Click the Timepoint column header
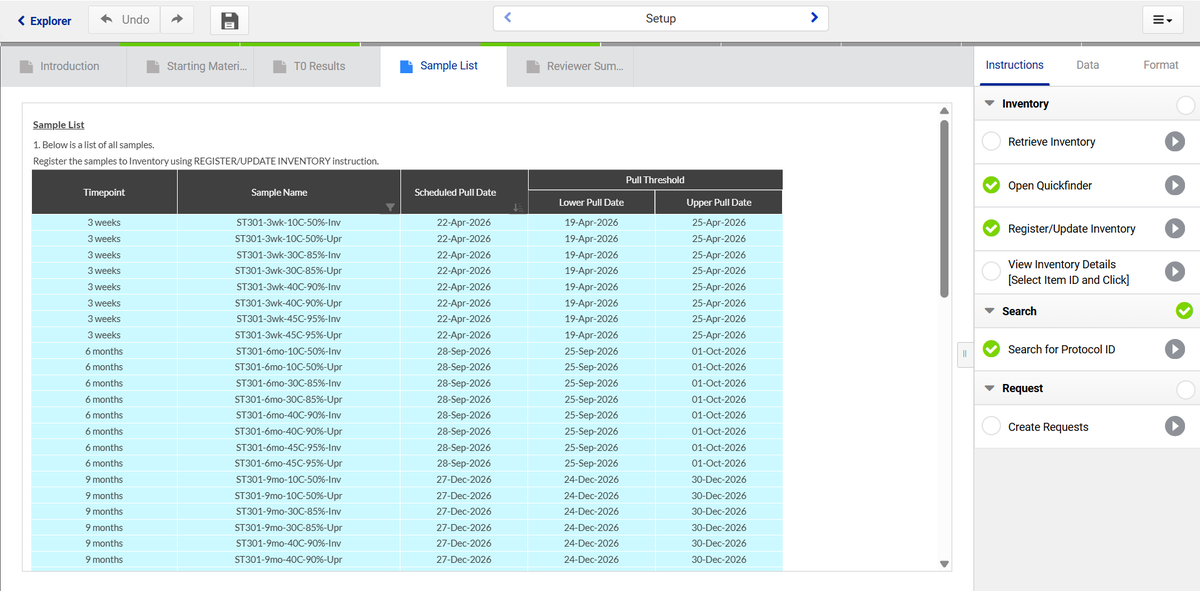The image size is (1200, 591). point(104,192)
